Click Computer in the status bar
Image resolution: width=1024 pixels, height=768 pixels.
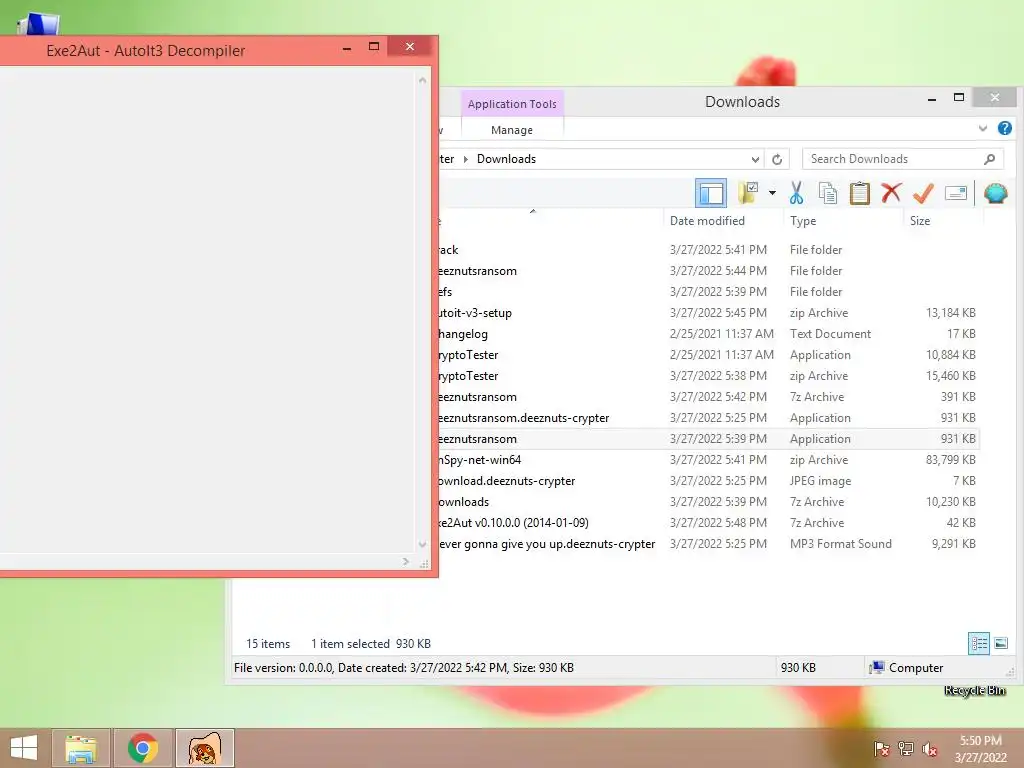(x=907, y=667)
